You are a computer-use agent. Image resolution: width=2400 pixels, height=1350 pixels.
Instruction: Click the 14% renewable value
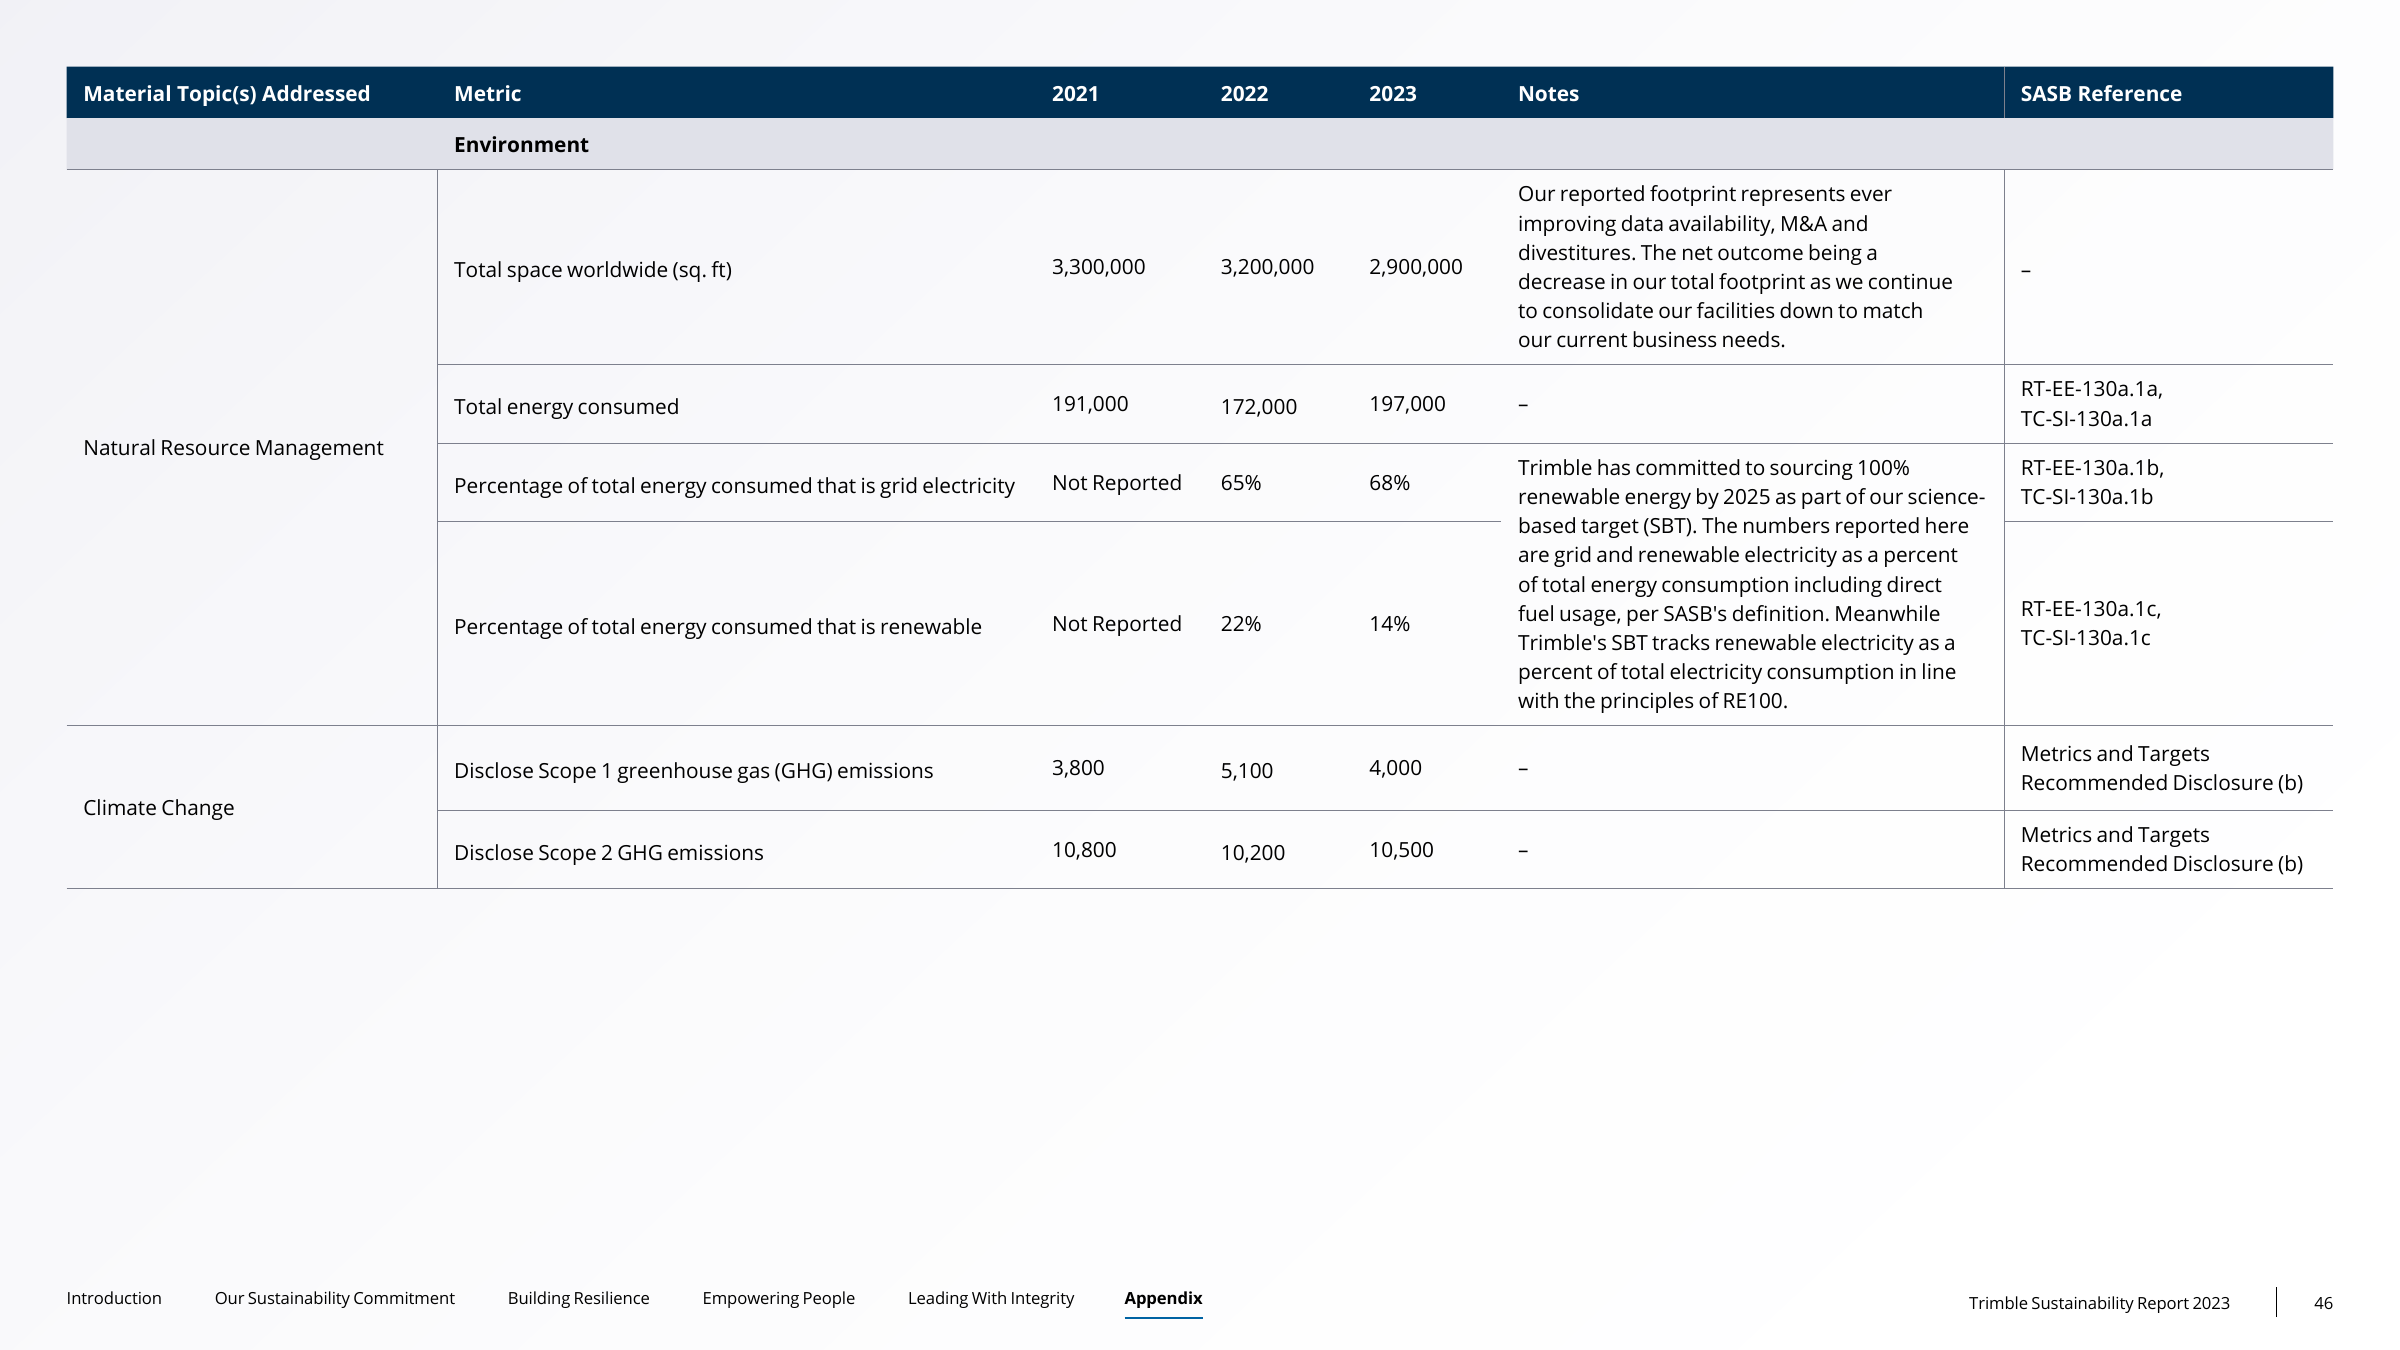point(1389,624)
